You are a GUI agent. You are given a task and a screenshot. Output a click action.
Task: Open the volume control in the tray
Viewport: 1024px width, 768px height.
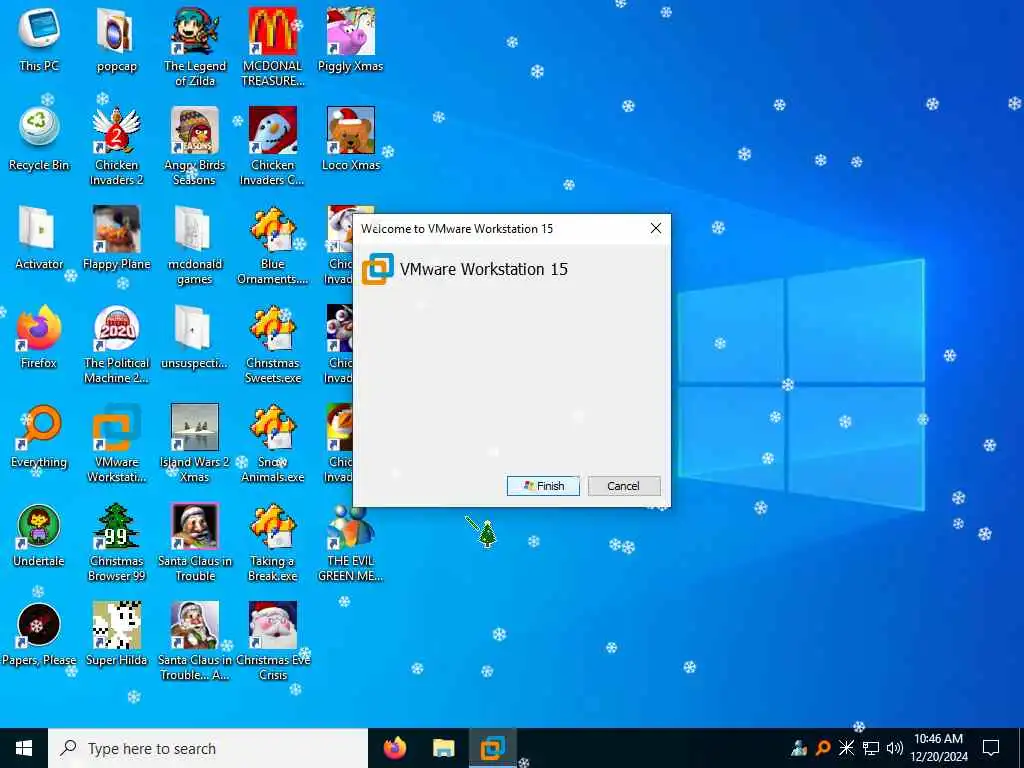895,748
